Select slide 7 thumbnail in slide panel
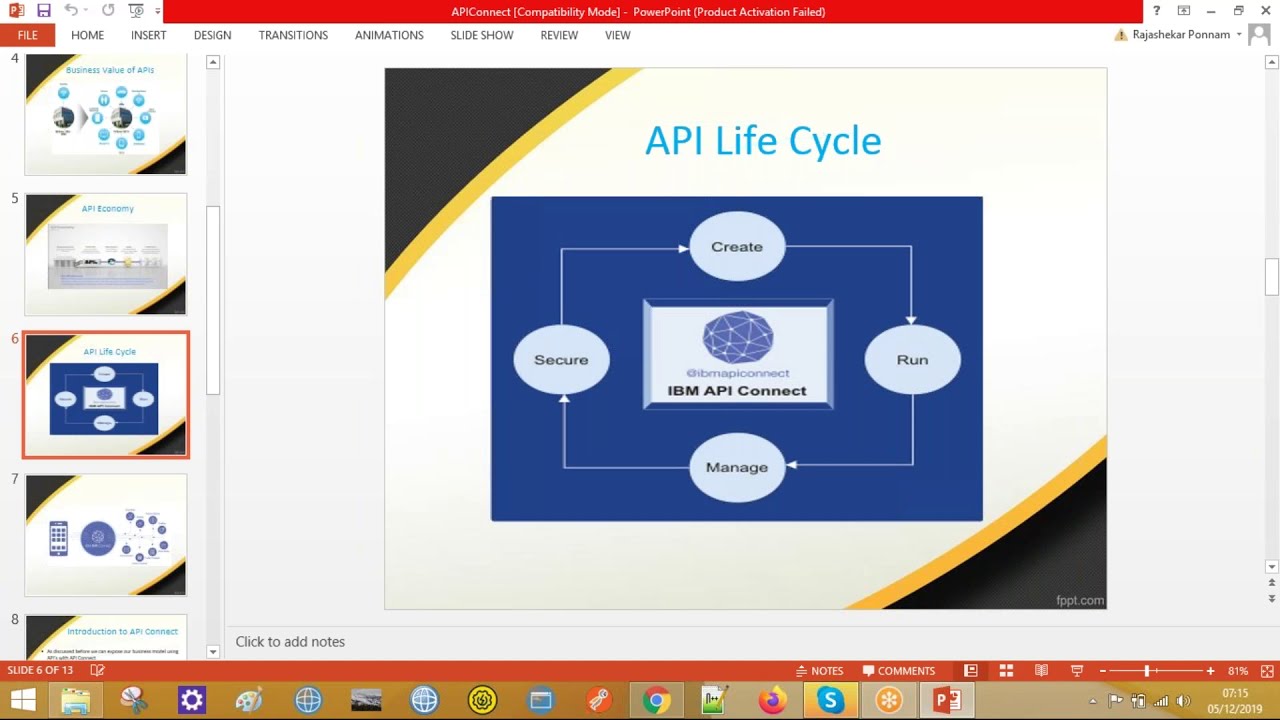 (105, 535)
